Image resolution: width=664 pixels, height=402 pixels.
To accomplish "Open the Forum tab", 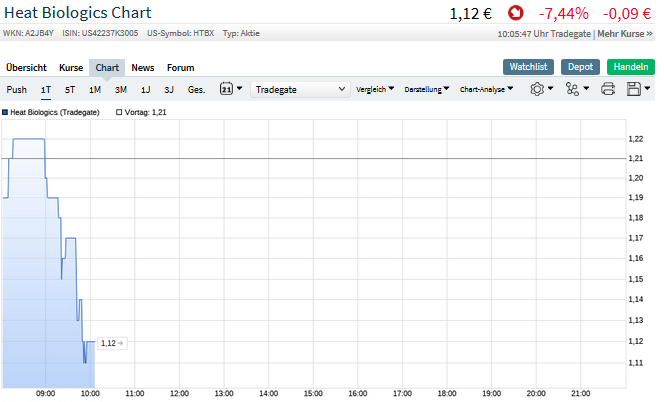I will click(180, 68).
